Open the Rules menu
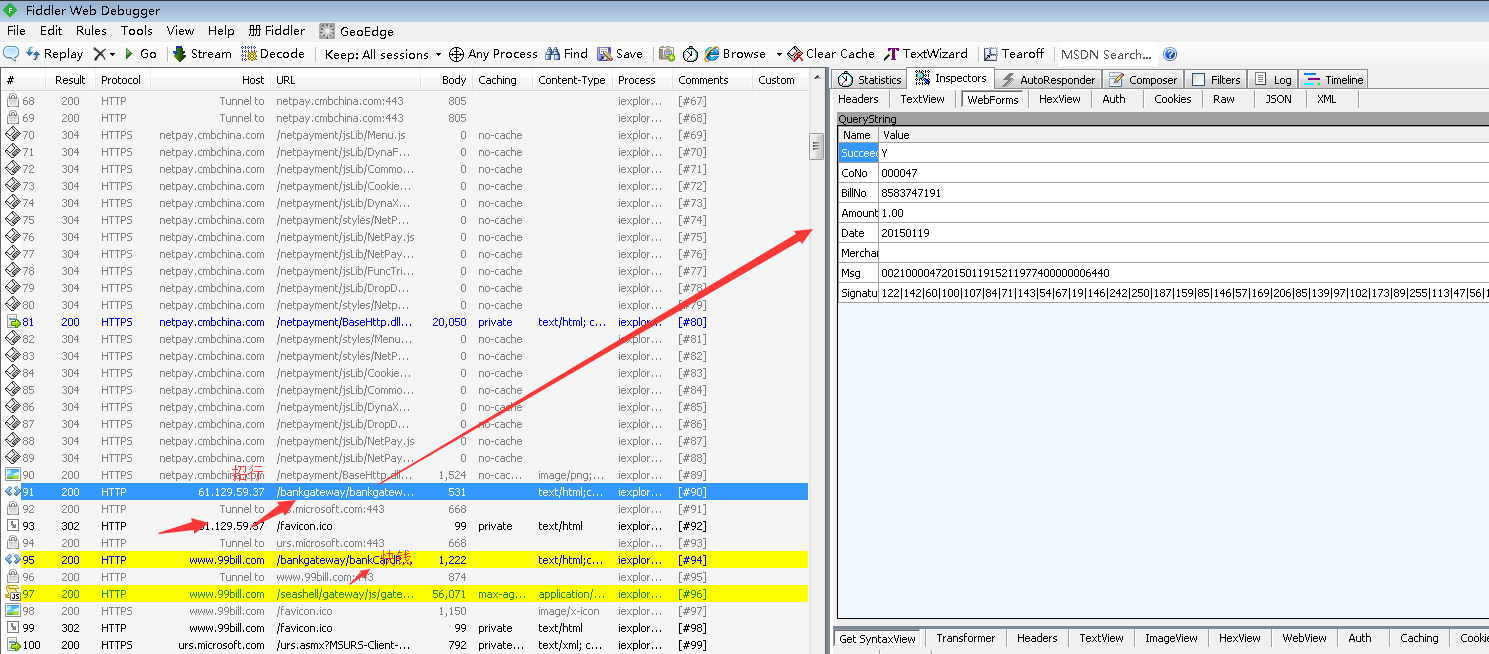1489x654 pixels. [x=91, y=31]
